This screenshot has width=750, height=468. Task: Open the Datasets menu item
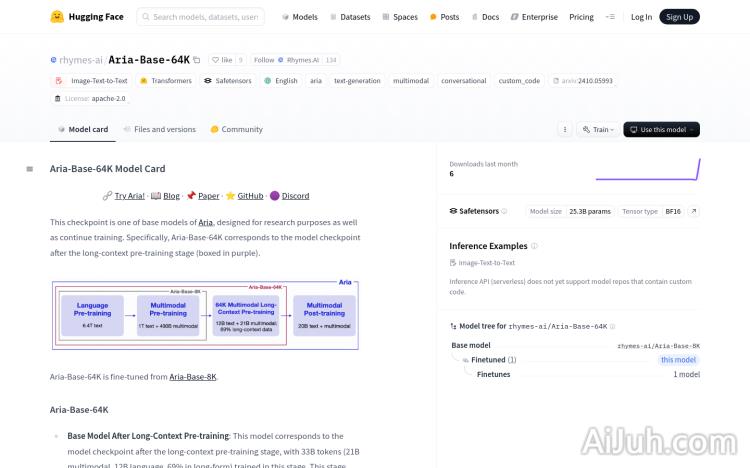coord(349,17)
